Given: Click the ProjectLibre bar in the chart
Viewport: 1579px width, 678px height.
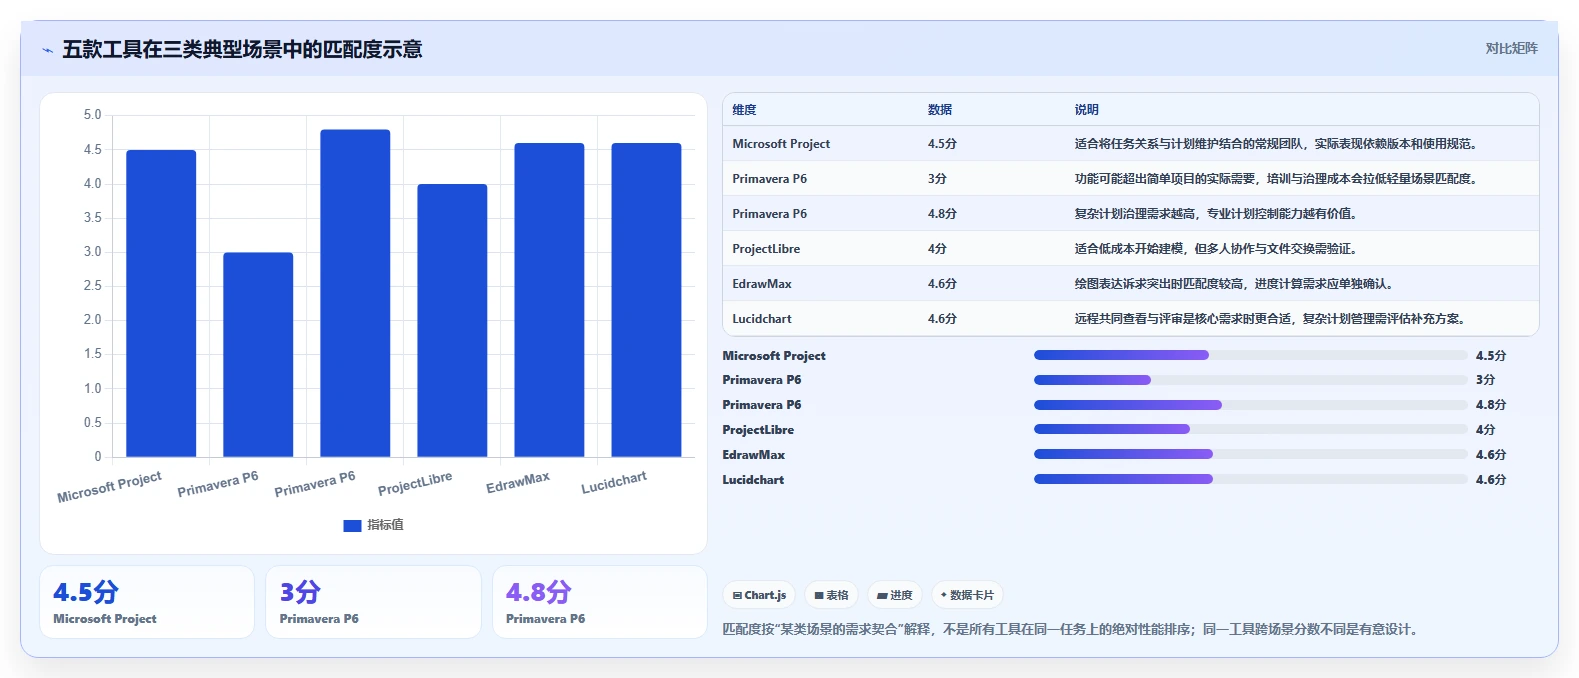Looking at the screenshot, I should [452, 320].
